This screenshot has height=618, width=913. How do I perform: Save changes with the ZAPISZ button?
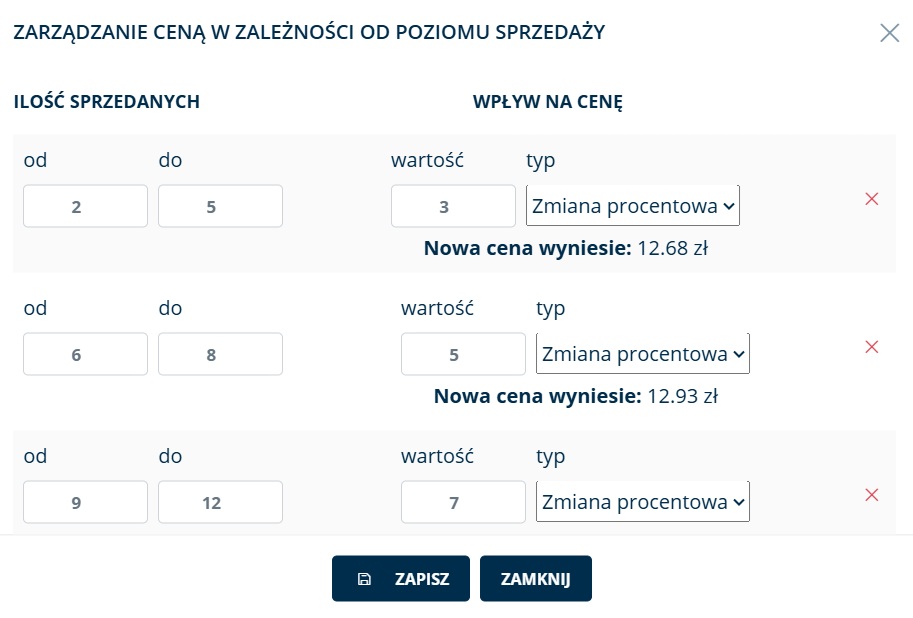[401, 578]
